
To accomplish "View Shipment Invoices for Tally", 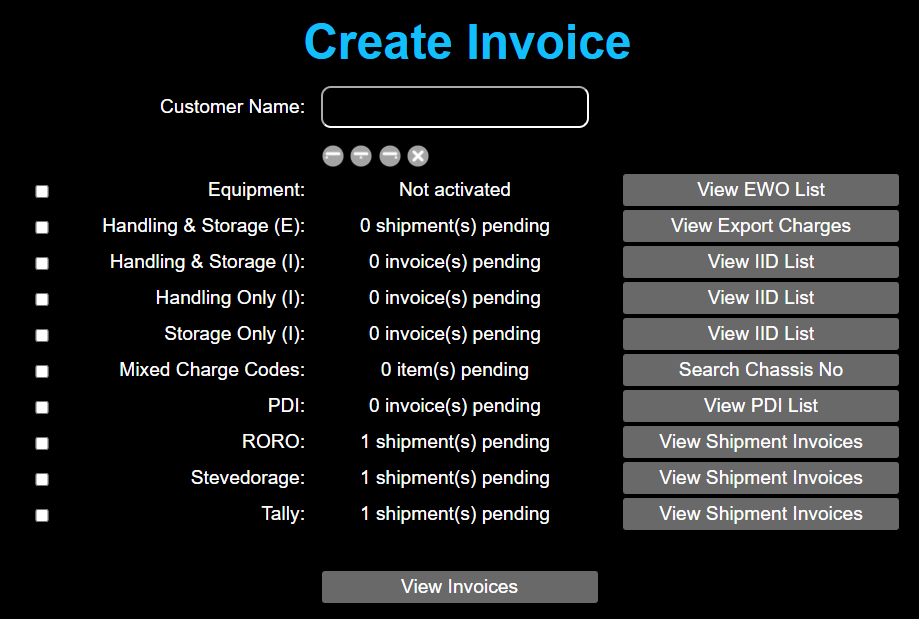I will coord(761,513).
